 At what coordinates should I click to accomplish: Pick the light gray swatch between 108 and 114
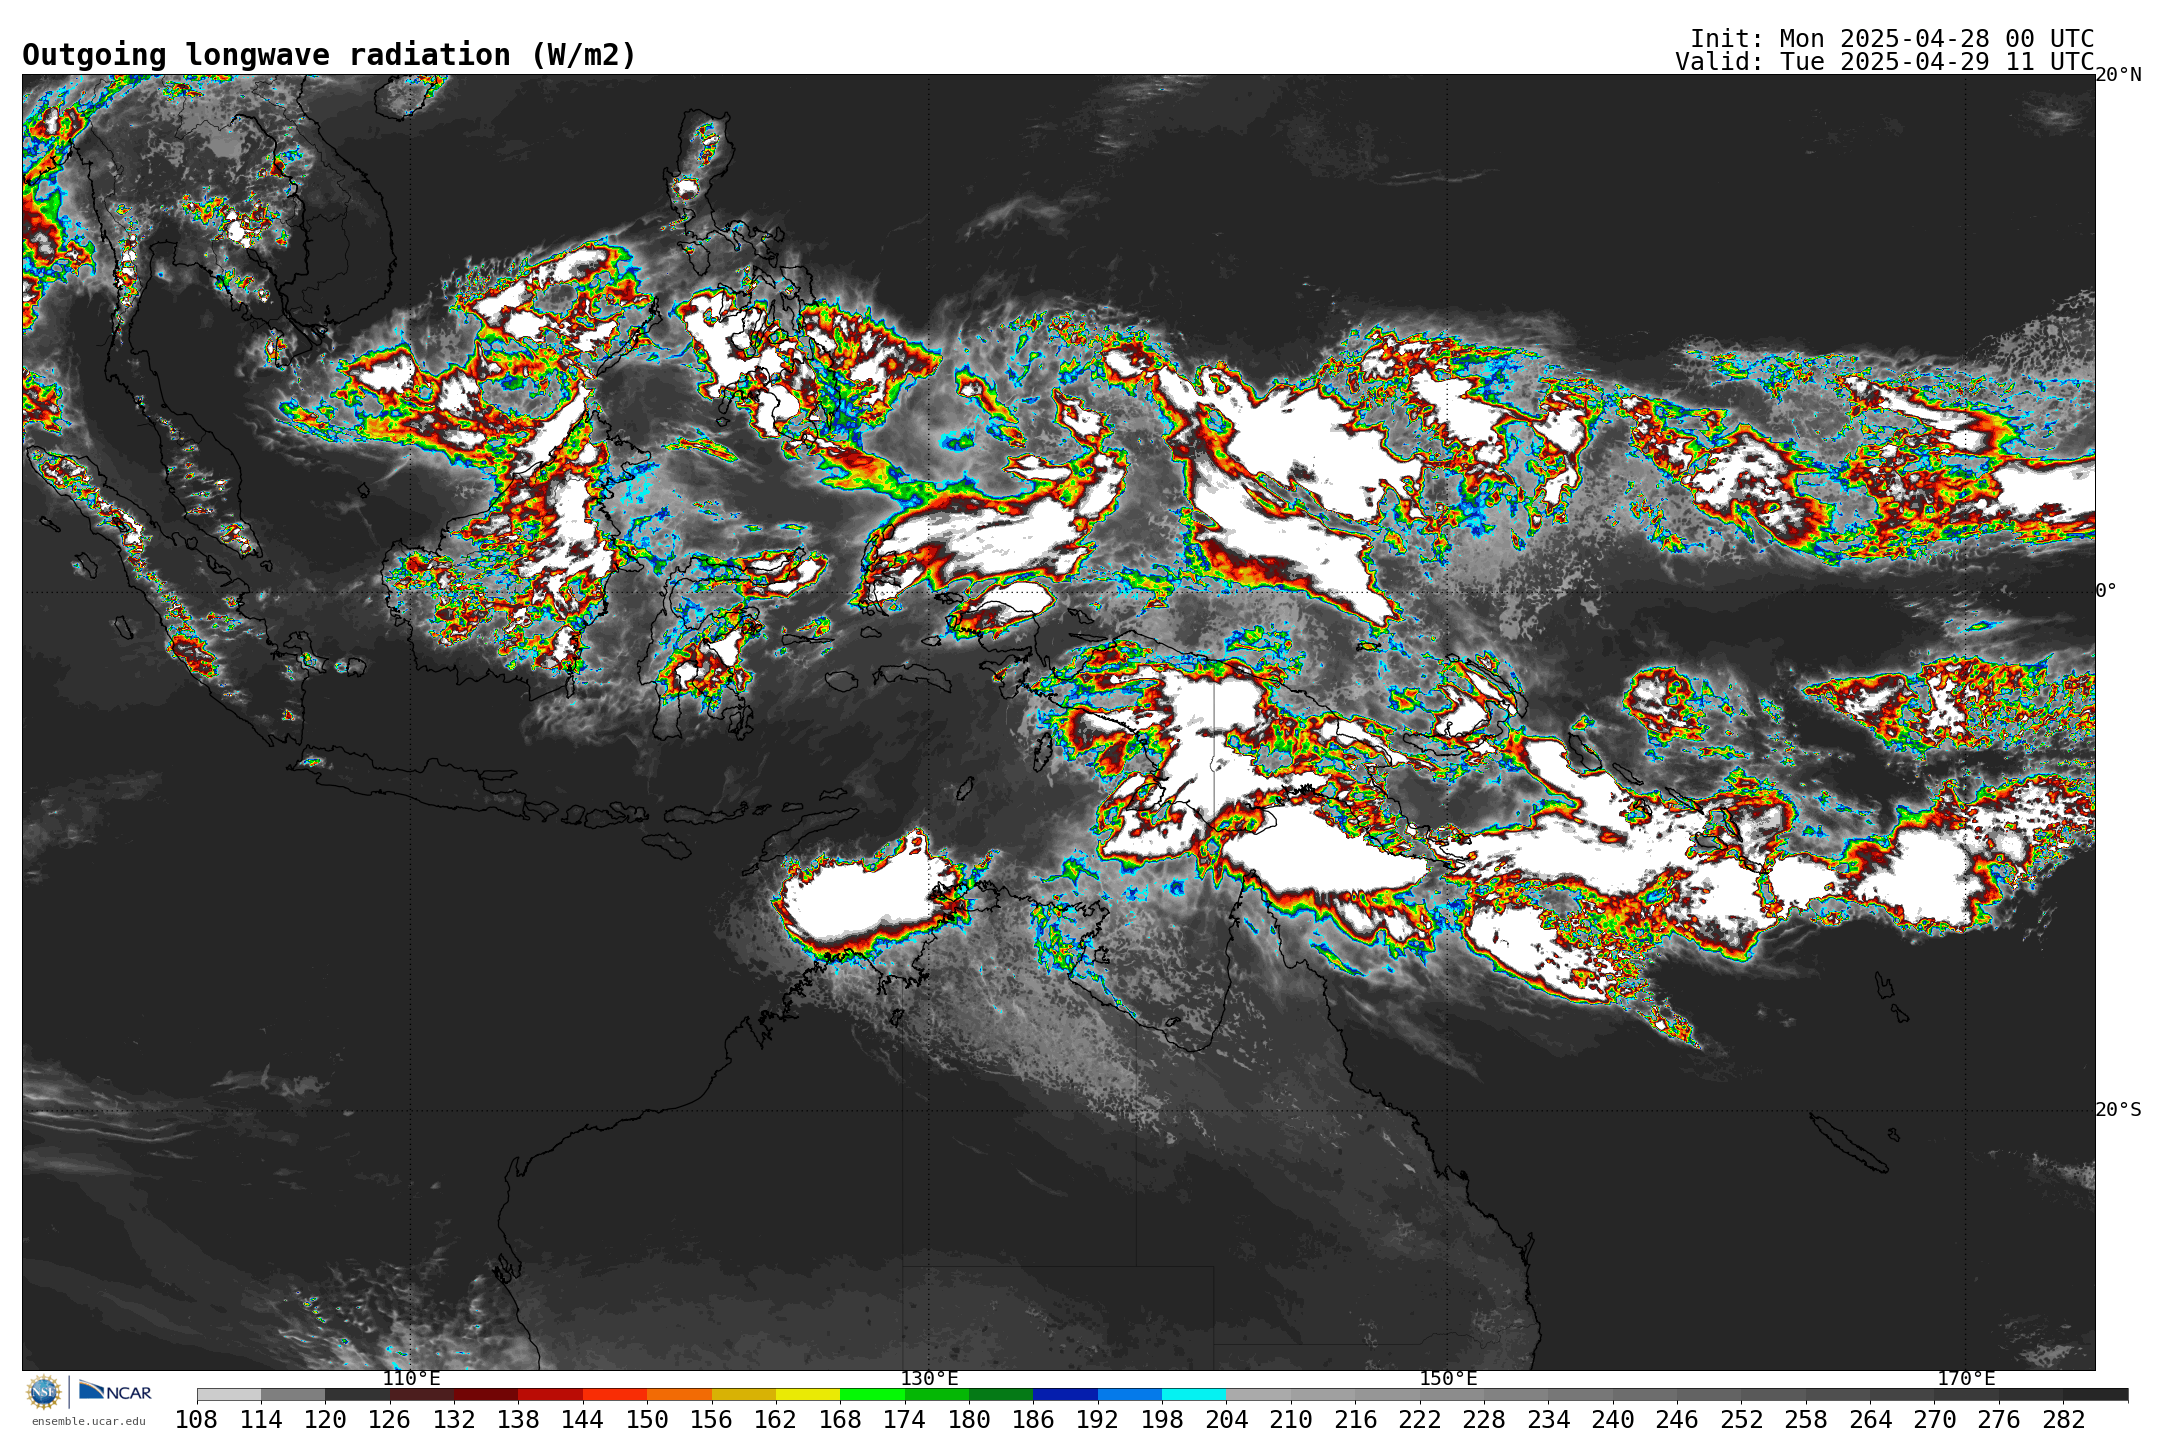click(x=229, y=1394)
